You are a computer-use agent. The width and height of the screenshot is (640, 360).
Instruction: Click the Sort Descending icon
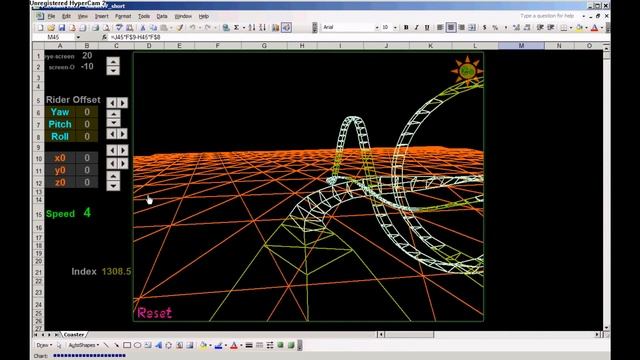pyautogui.click(x=262, y=27)
